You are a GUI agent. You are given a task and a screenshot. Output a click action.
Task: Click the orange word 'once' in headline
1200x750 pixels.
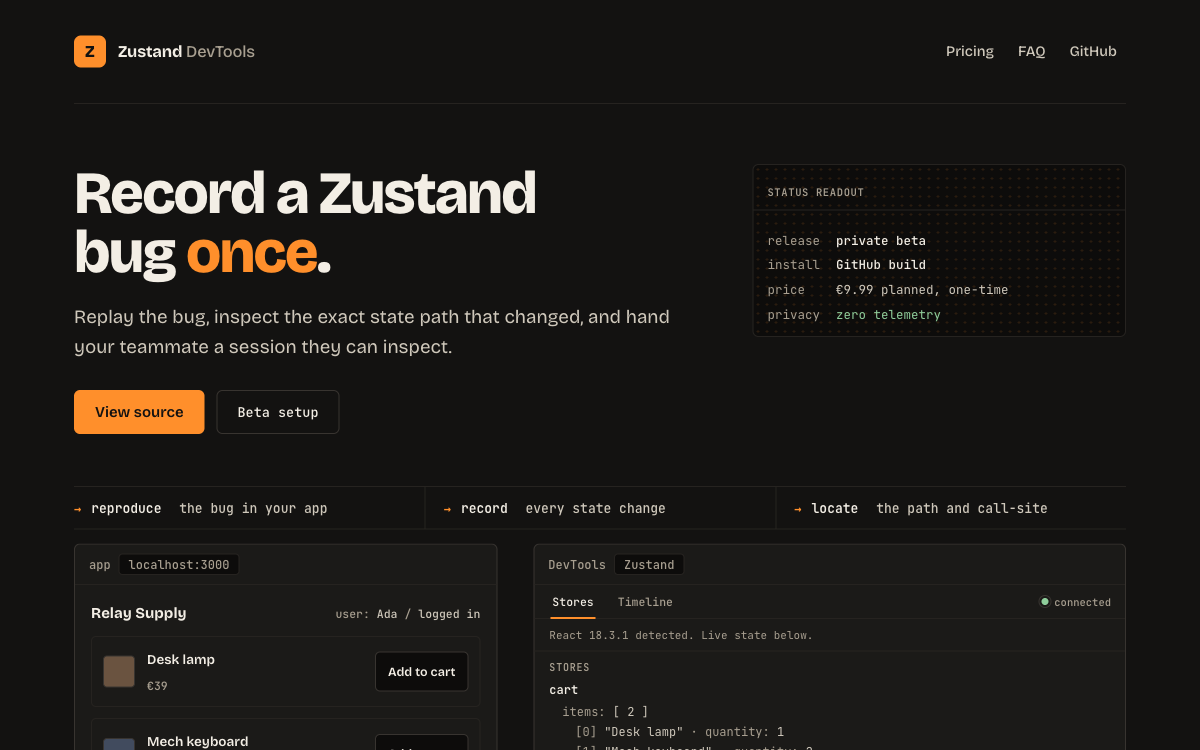(x=251, y=253)
